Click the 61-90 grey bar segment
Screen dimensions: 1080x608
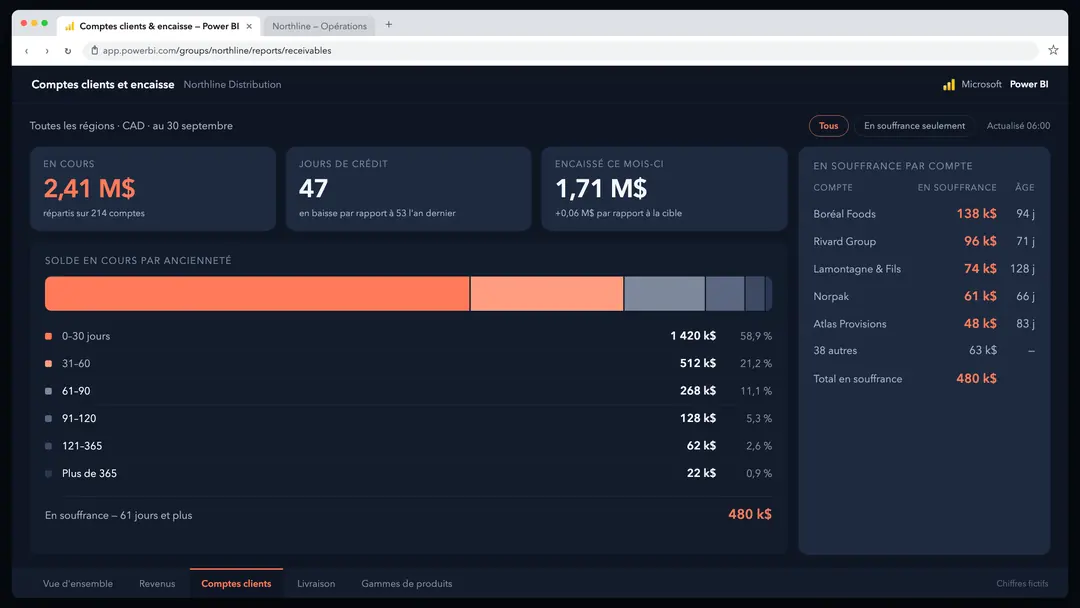tap(665, 294)
